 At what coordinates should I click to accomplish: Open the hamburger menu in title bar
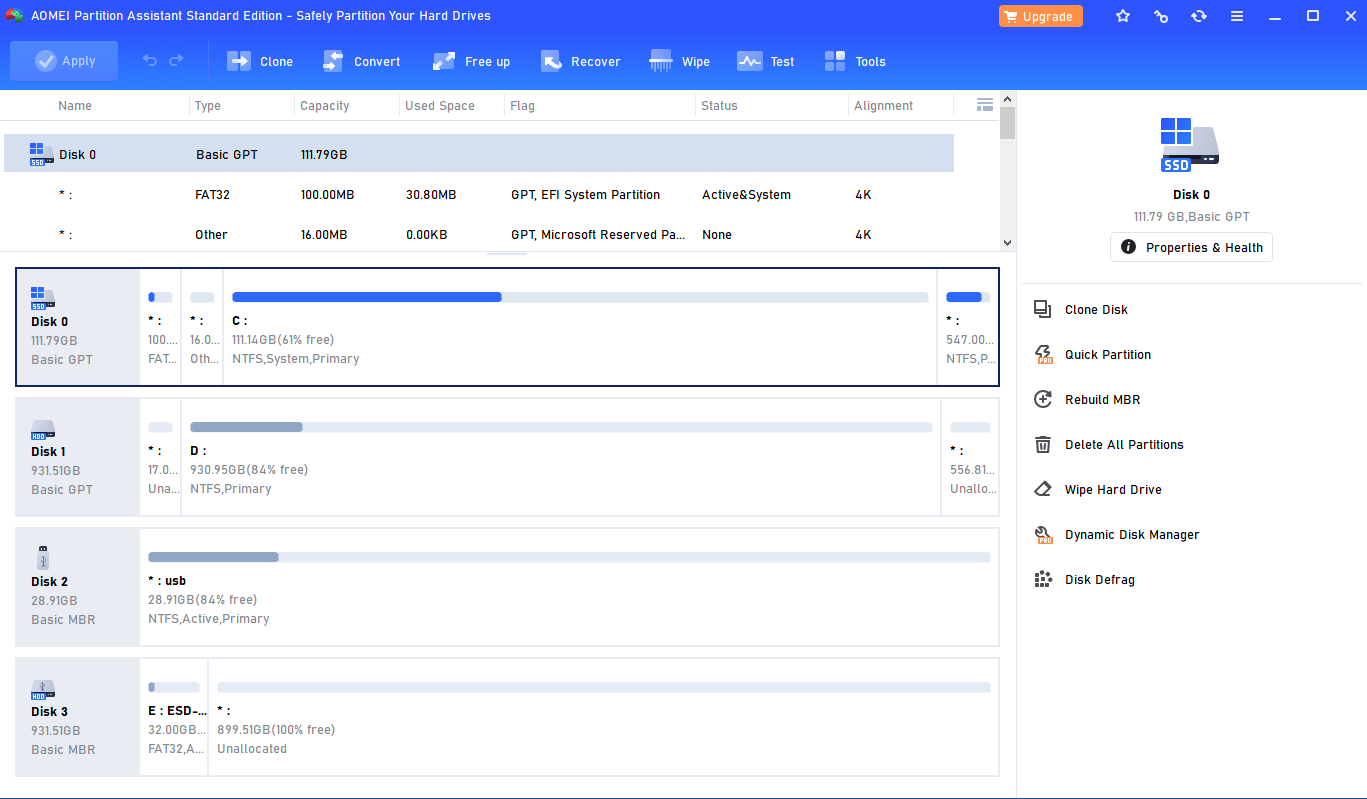pos(1237,17)
